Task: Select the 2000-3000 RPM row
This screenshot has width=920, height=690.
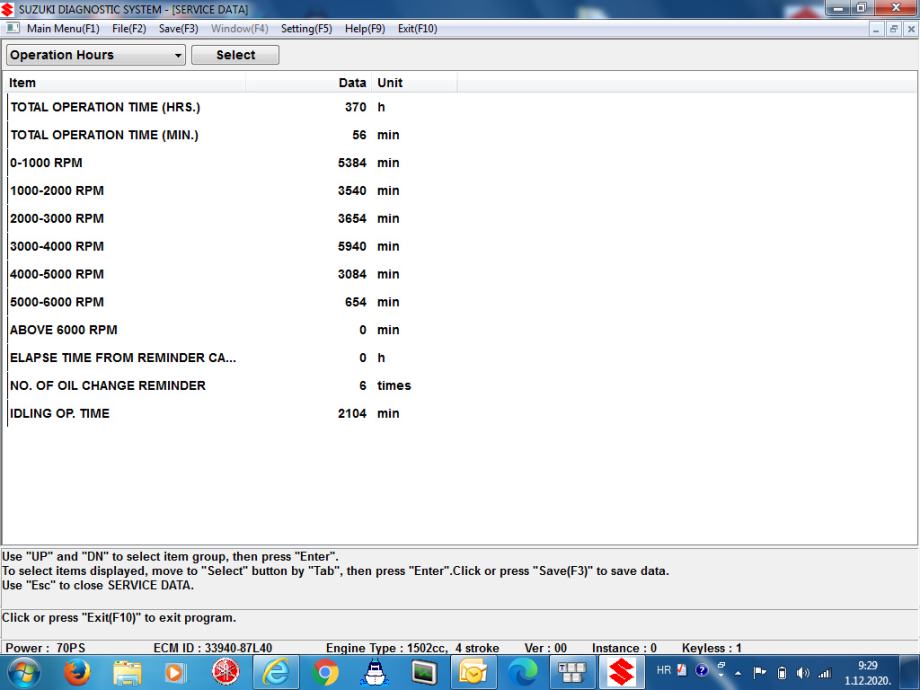Action: [232, 219]
